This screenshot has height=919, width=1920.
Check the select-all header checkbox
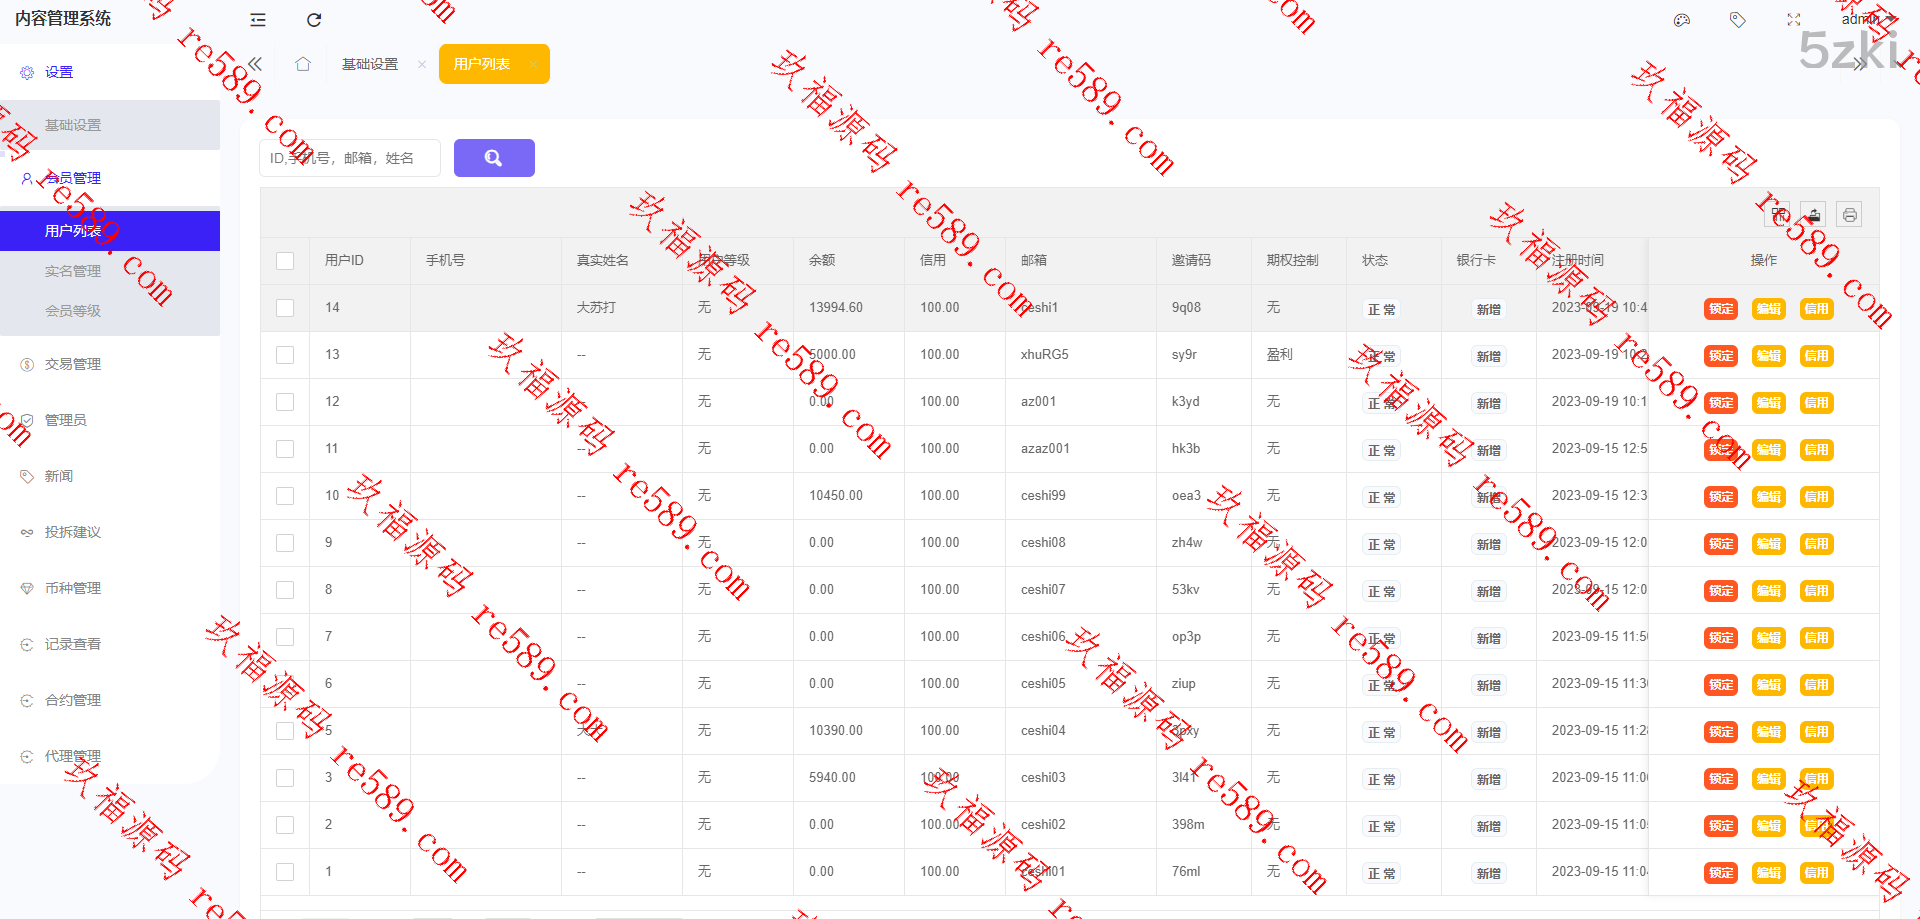(x=285, y=261)
